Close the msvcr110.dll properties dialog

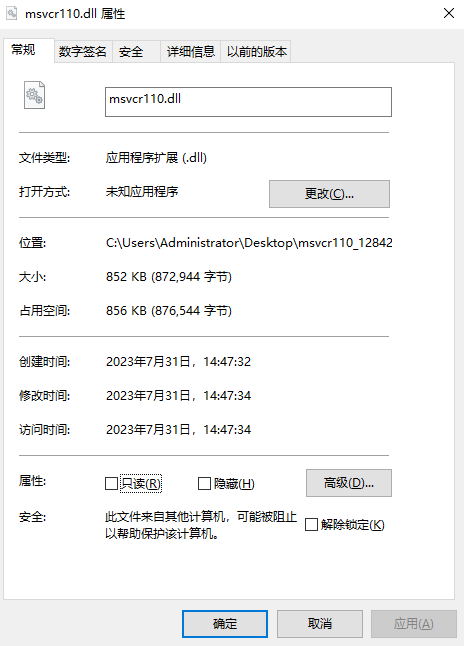[x=449, y=13]
